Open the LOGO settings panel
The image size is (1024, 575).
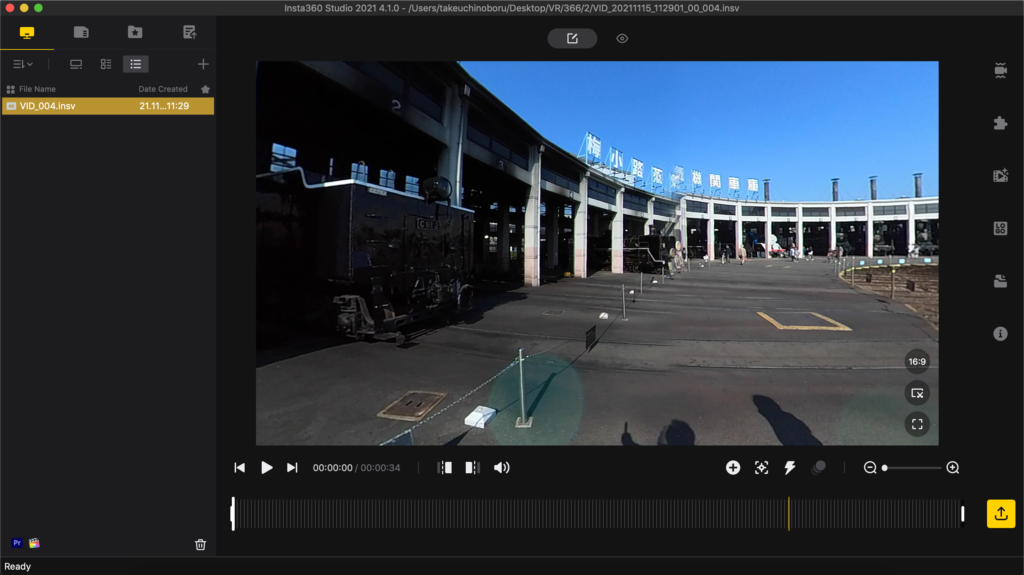tap(1000, 228)
